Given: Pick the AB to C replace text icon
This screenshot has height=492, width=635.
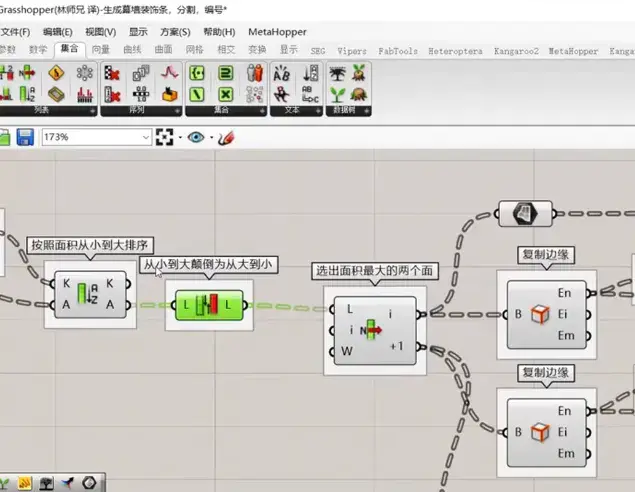Looking at the screenshot, I should pyautogui.click(x=311, y=94).
